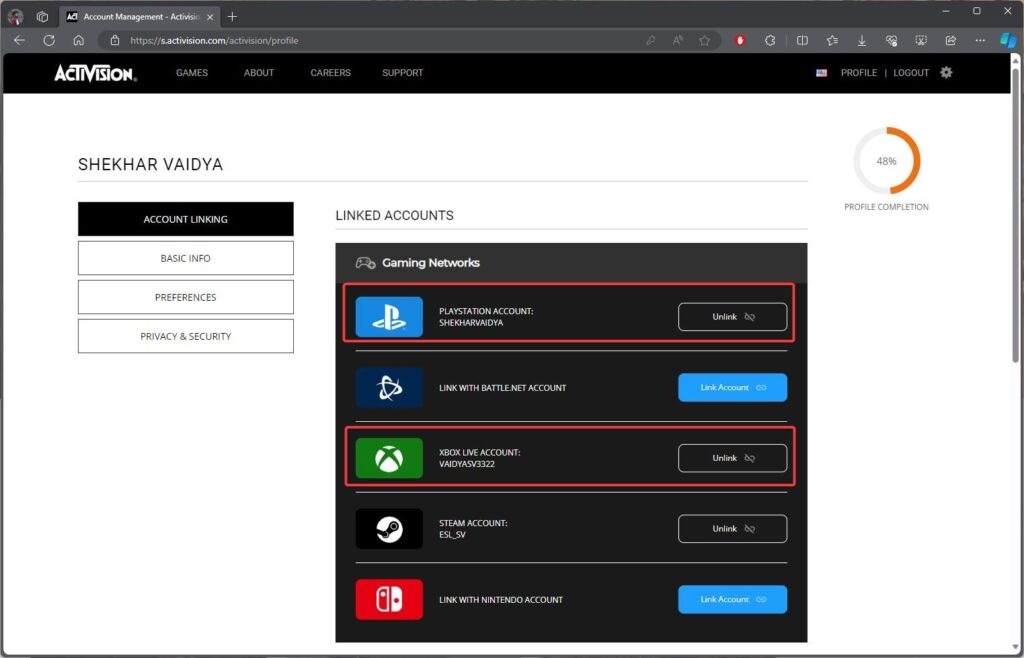
Task: Link the Battle.net account
Action: pyautogui.click(x=733, y=388)
